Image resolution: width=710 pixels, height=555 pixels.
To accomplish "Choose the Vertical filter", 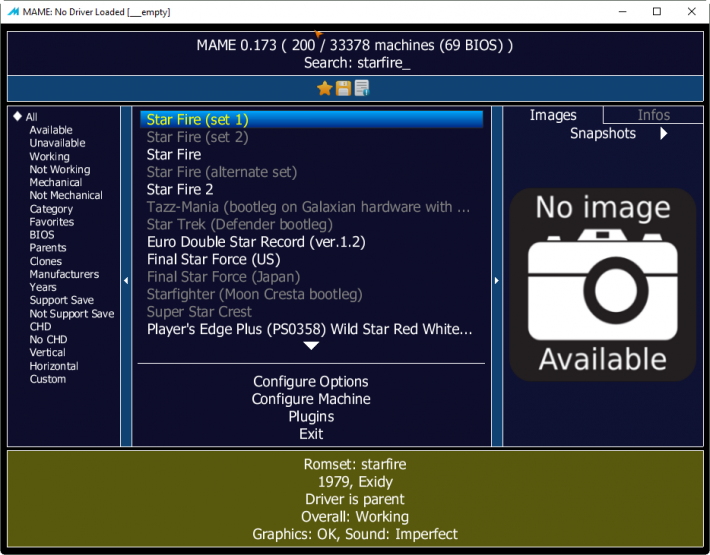I will point(47,353).
